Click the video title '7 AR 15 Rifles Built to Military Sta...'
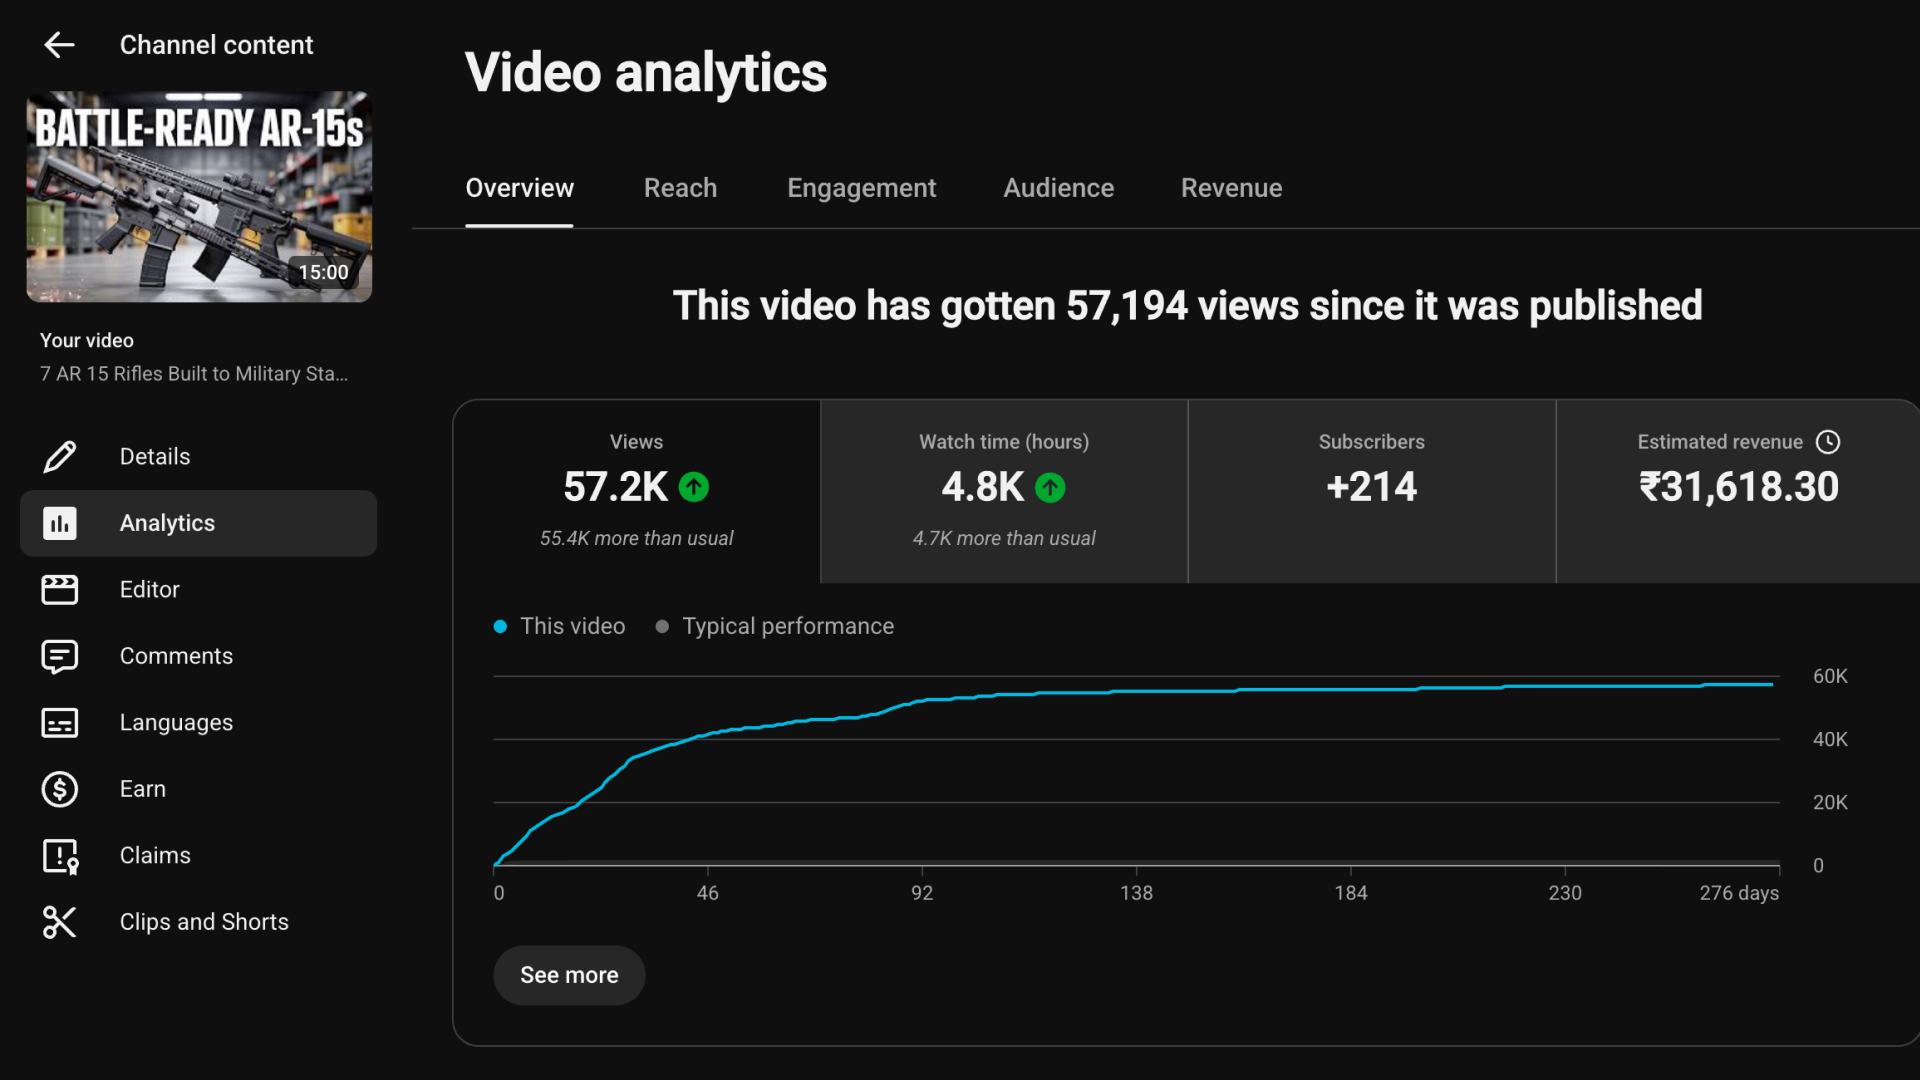This screenshot has width=1920, height=1080. click(x=194, y=374)
